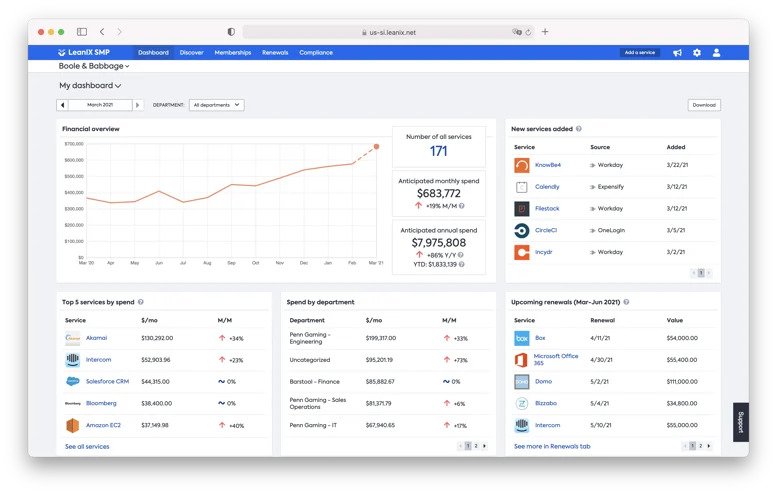Go to page 2 of Spend by department
Screen dimensions: 777x494
pyautogui.click(x=476, y=446)
